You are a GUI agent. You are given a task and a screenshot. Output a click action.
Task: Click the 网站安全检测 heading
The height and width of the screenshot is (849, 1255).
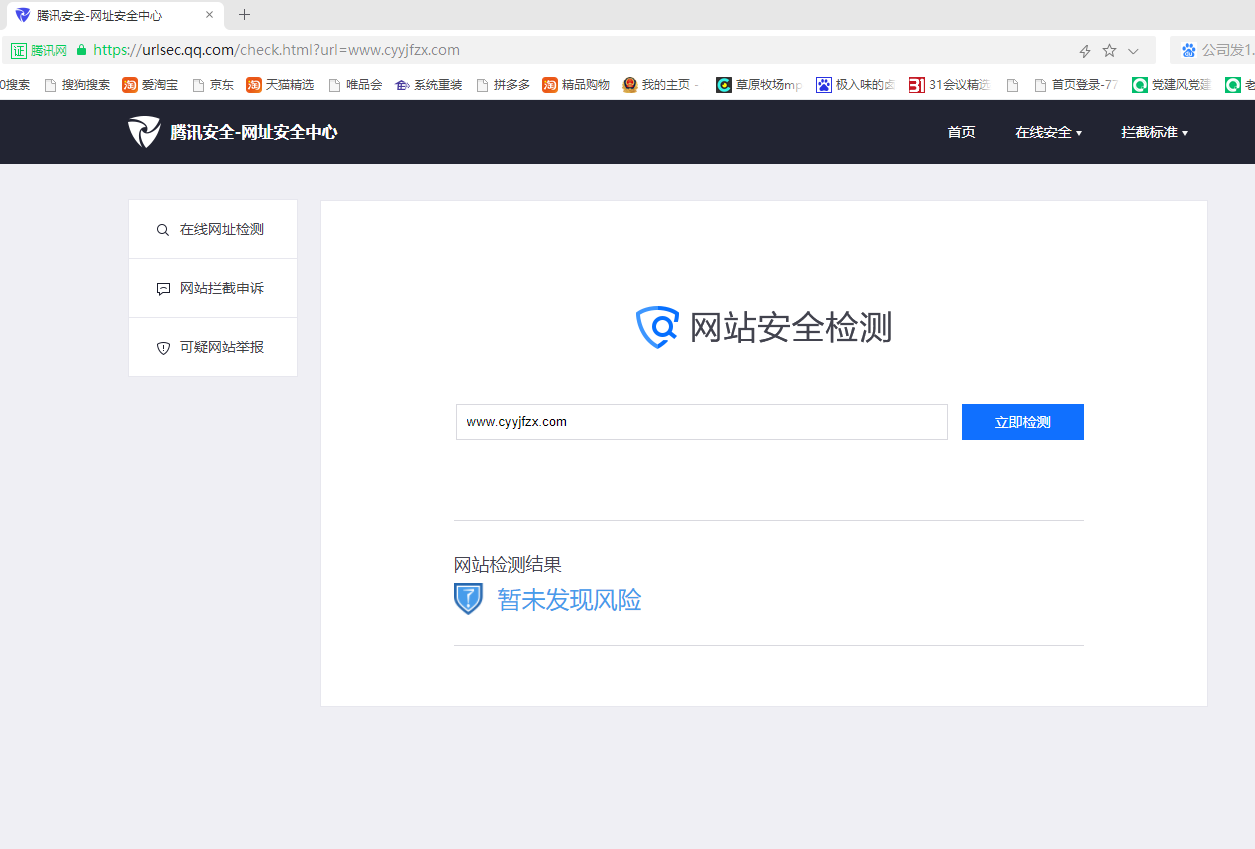tap(791, 327)
